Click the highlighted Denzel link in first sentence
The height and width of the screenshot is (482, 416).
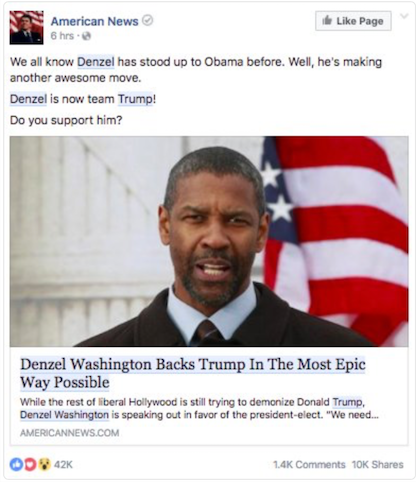96,62
